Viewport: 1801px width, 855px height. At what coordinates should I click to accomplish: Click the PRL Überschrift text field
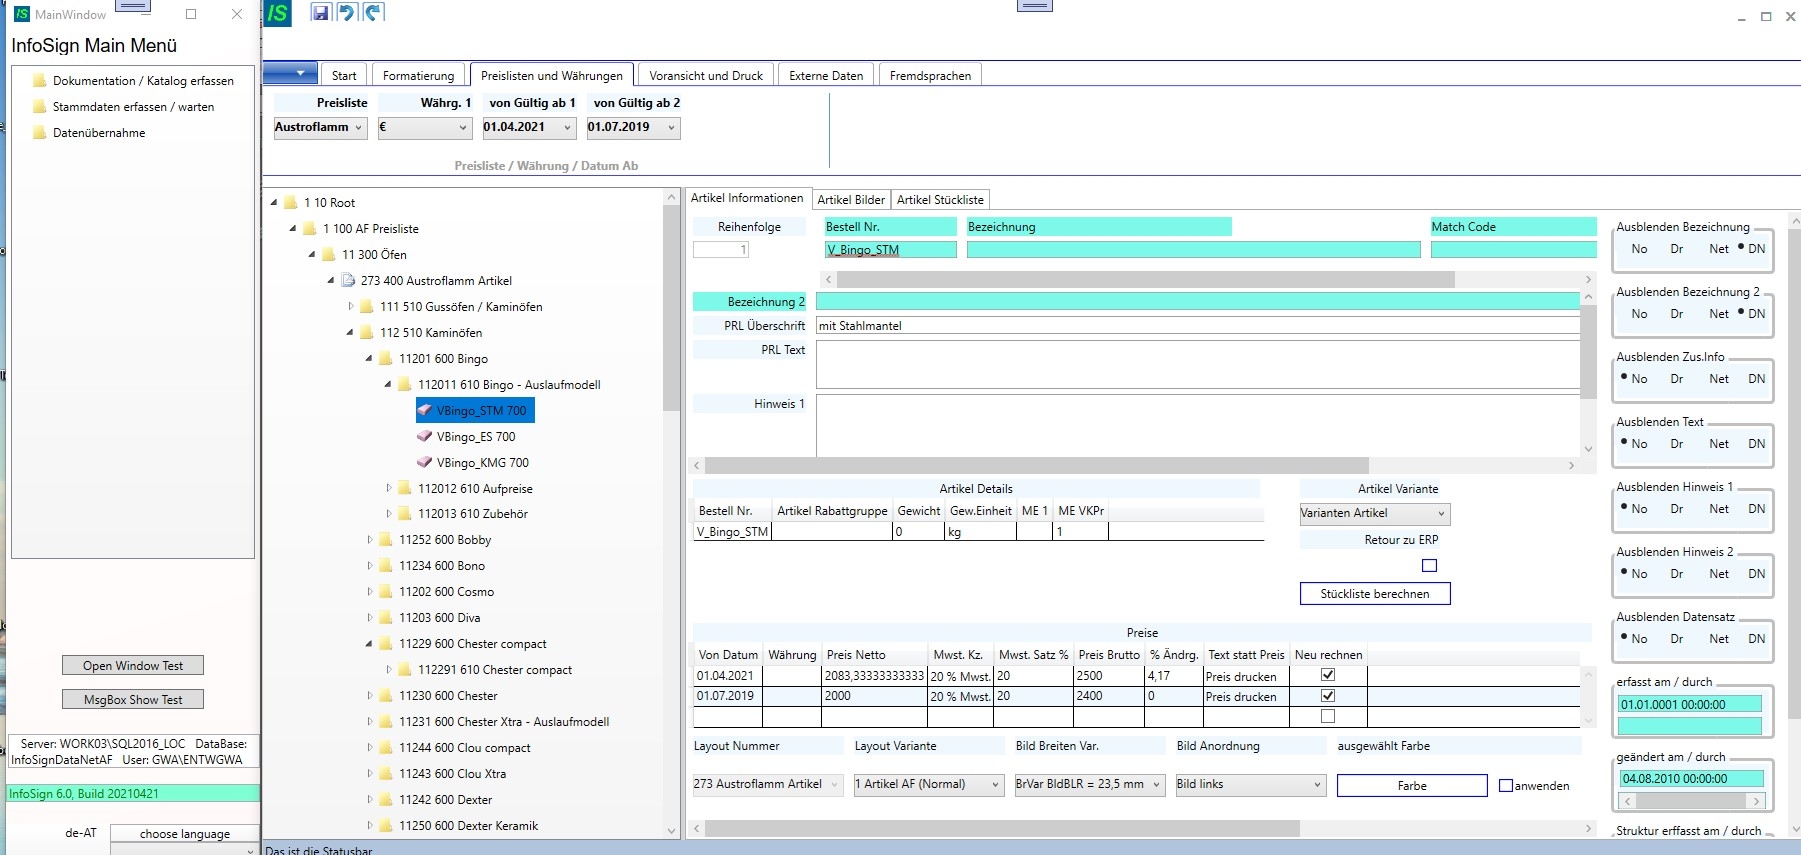tap(1196, 326)
